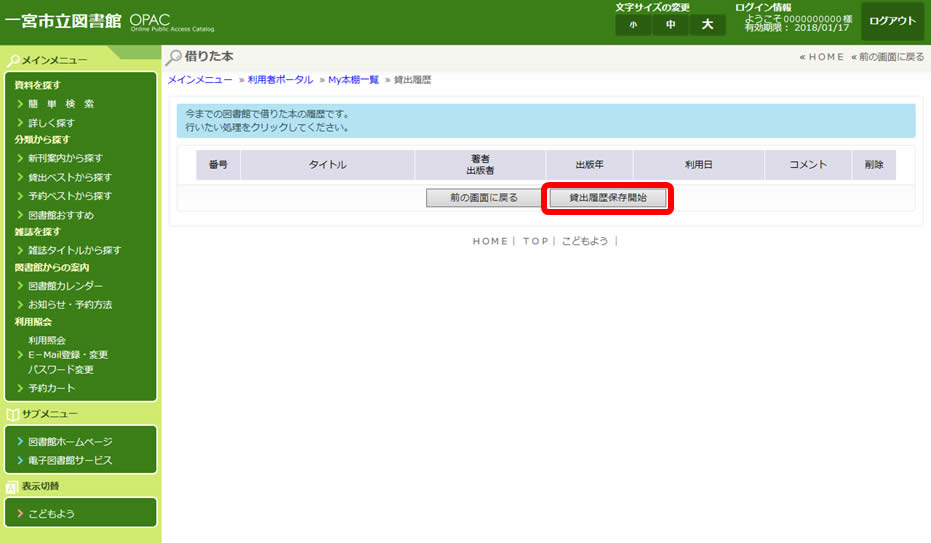Click the 前の画面に戻る button below table

(483, 198)
